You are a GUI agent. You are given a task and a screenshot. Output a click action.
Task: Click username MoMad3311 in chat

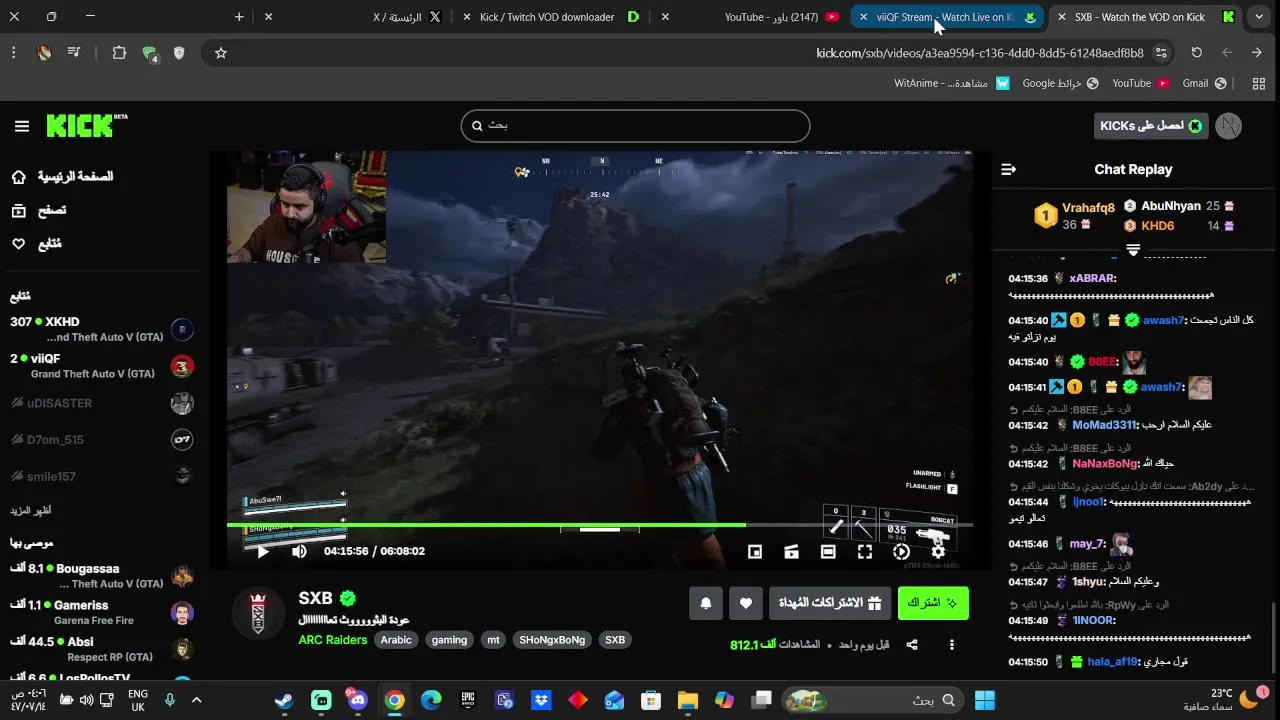1104,425
